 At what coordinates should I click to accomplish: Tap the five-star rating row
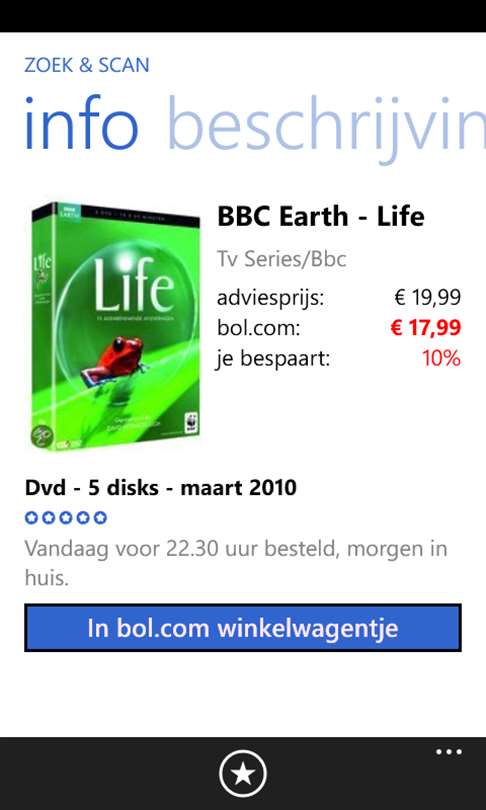pyautogui.click(x=66, y=518)
